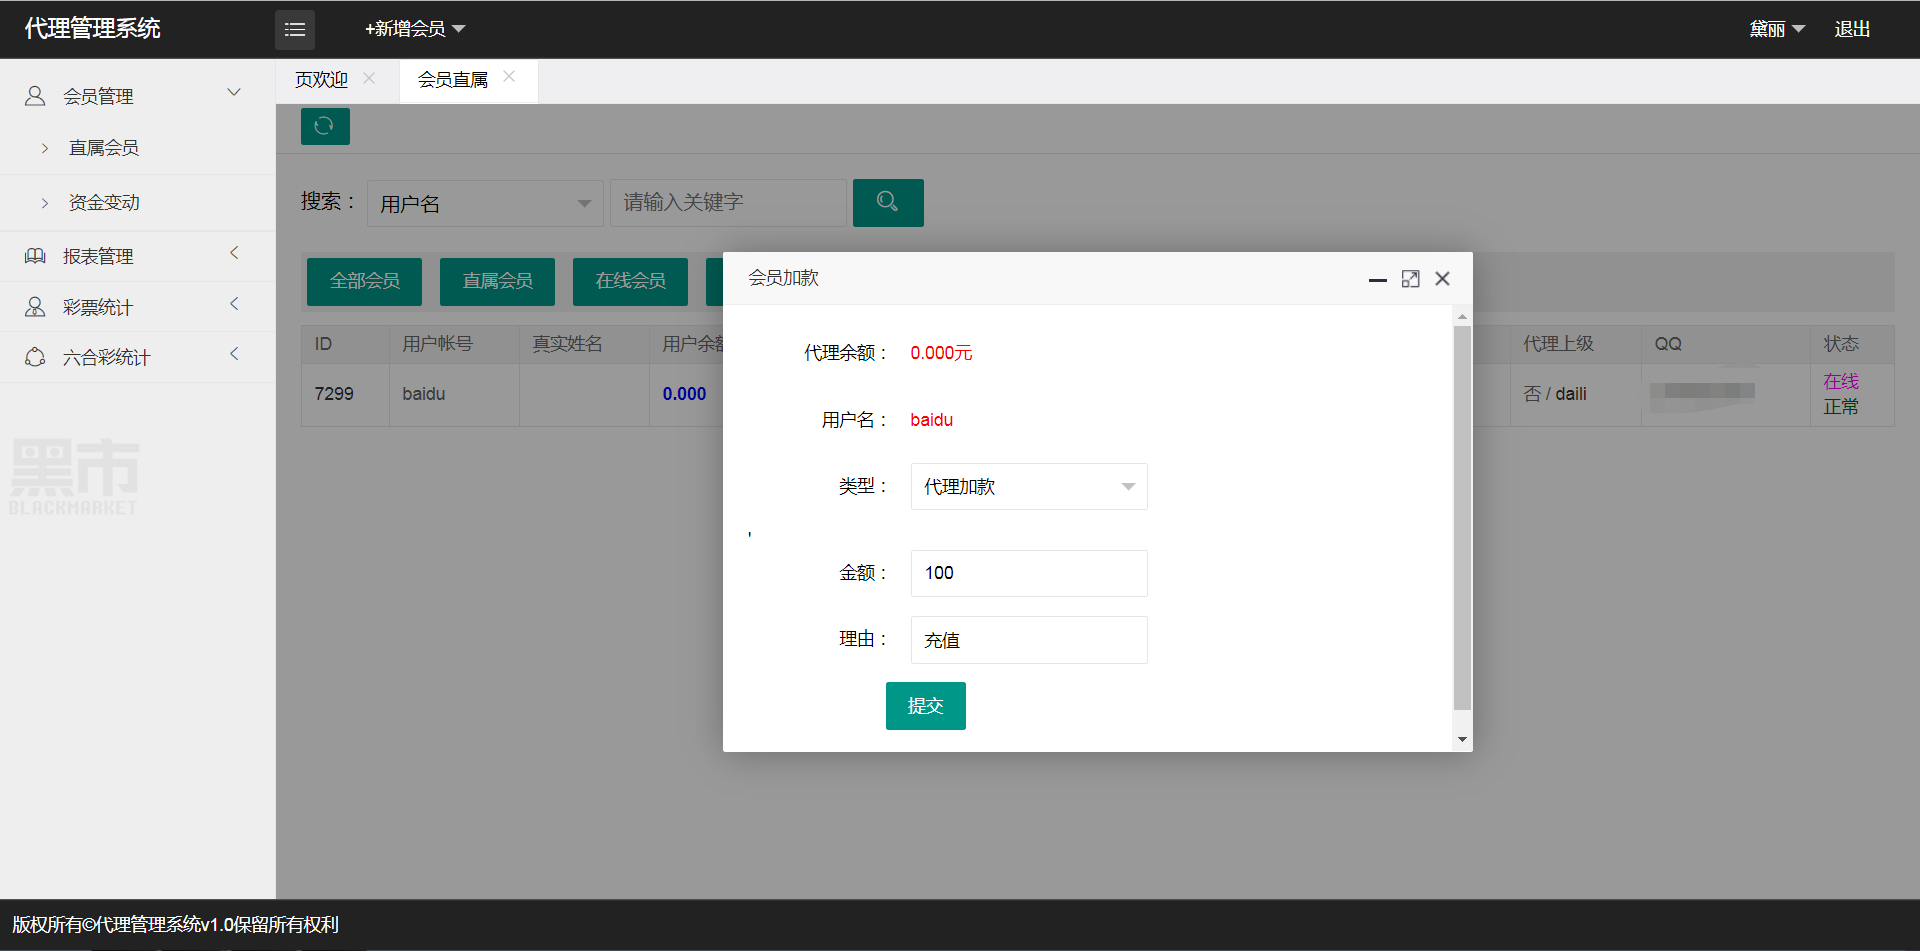The image size is (1920, 951).
Task: Click the red baidu username in dialog
Action: point(932,420)
